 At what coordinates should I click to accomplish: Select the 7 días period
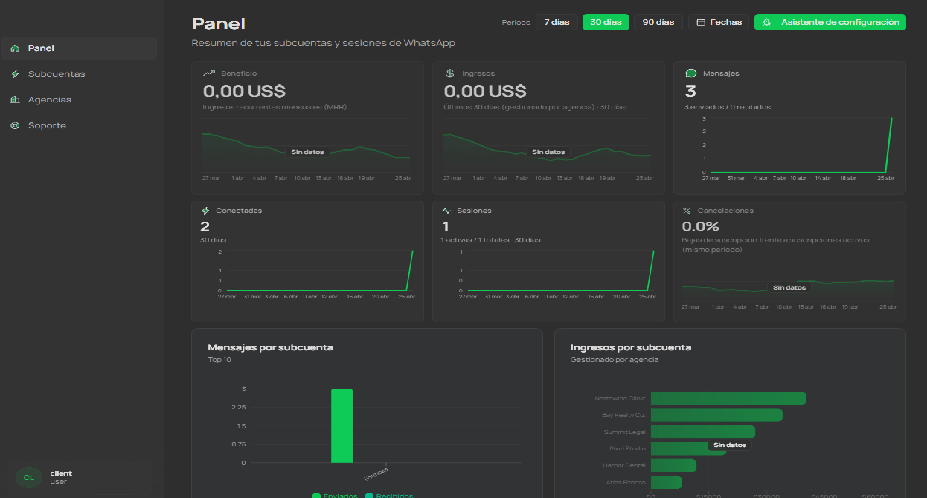[556, 22]
